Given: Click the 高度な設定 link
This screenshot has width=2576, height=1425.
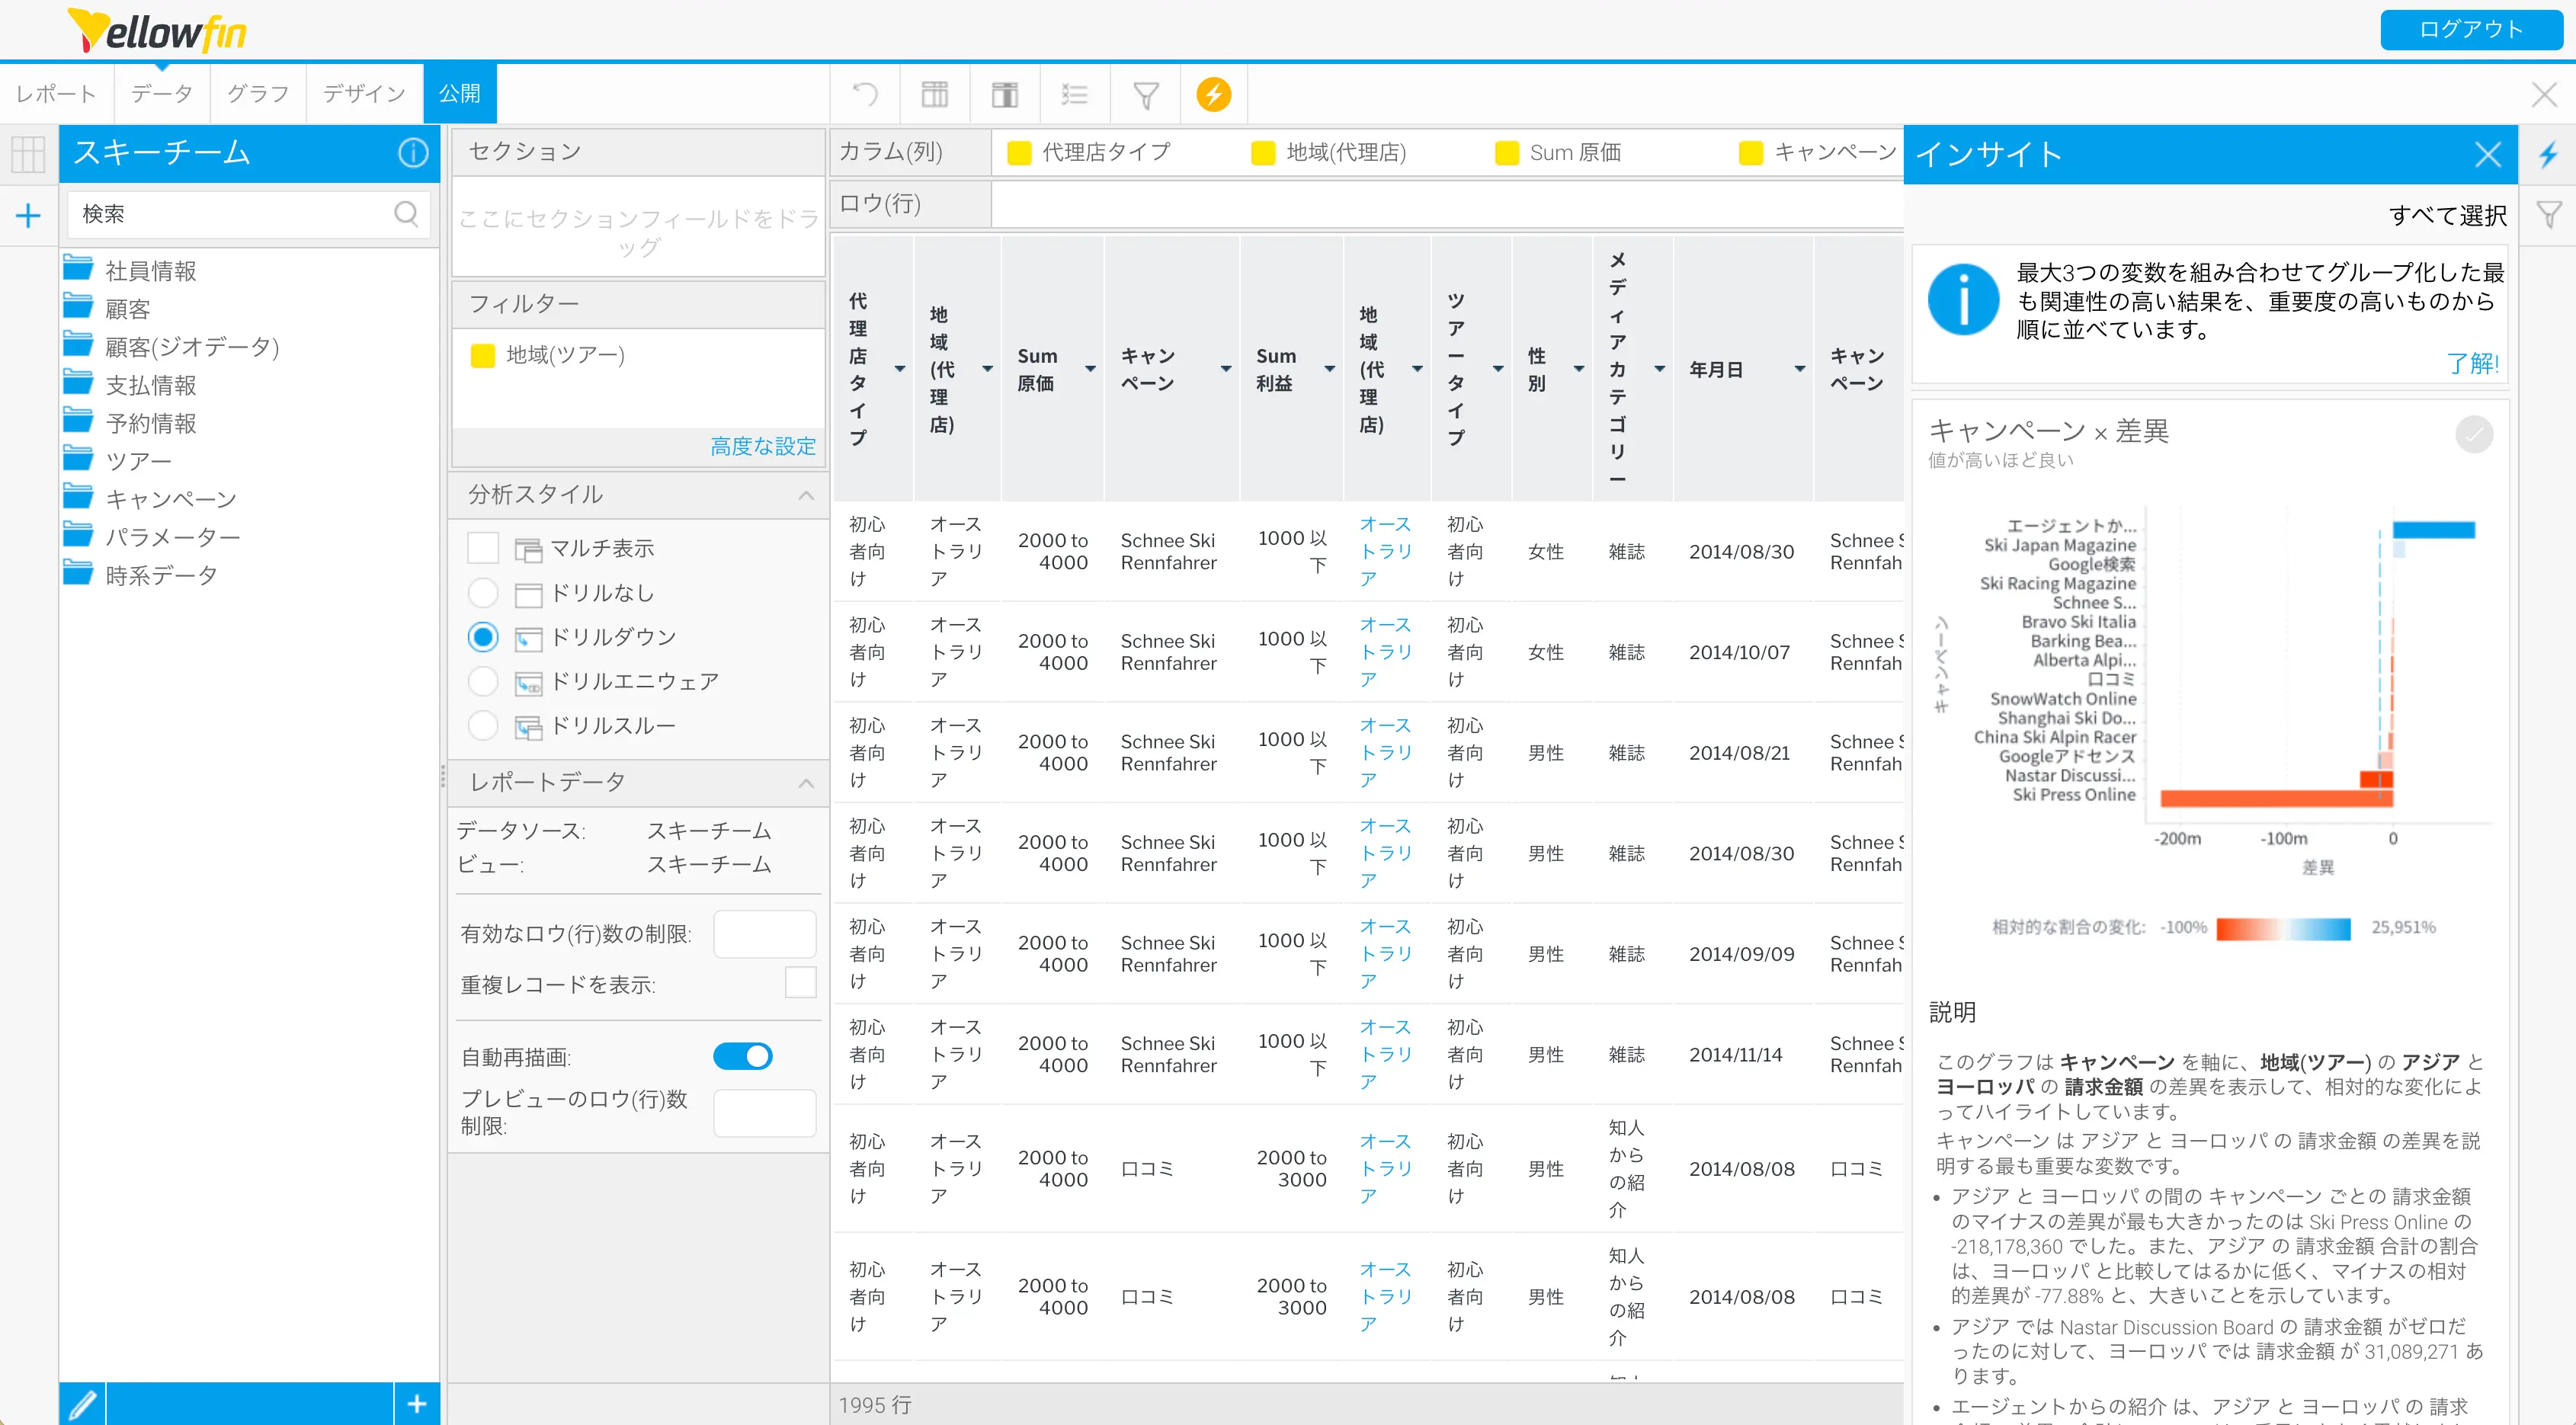Looking at the screenshot, I should pos(762,446).
